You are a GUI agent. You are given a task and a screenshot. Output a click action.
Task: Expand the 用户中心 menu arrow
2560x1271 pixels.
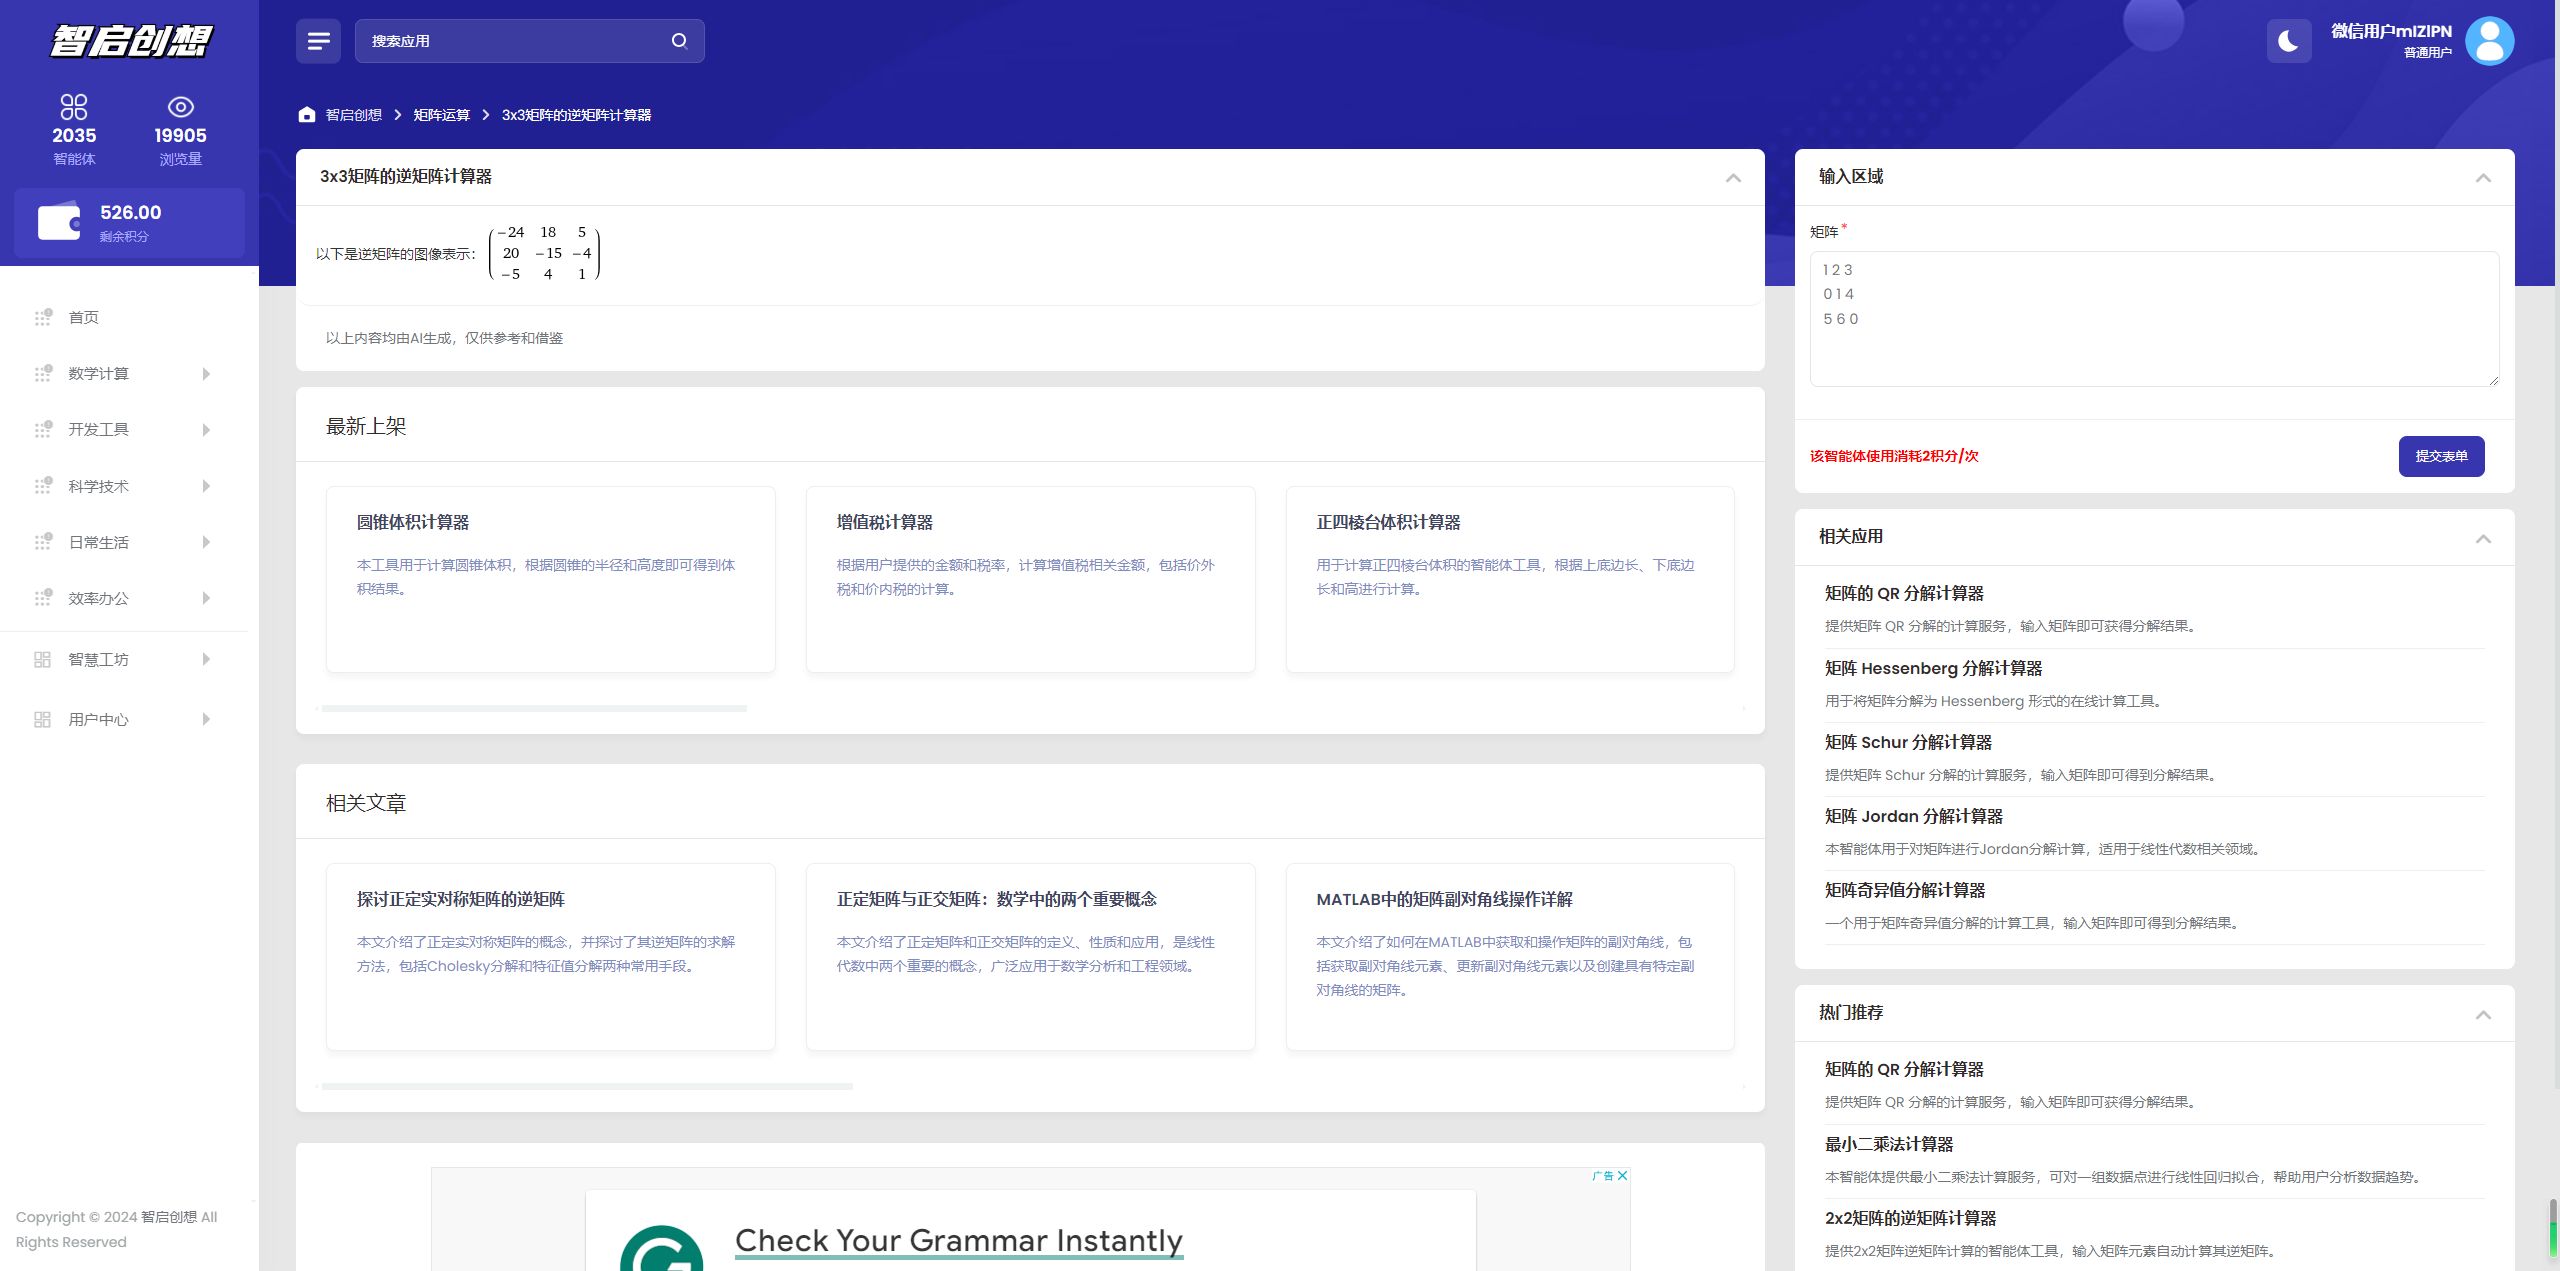pyautogui.click(x=206, y=719)
